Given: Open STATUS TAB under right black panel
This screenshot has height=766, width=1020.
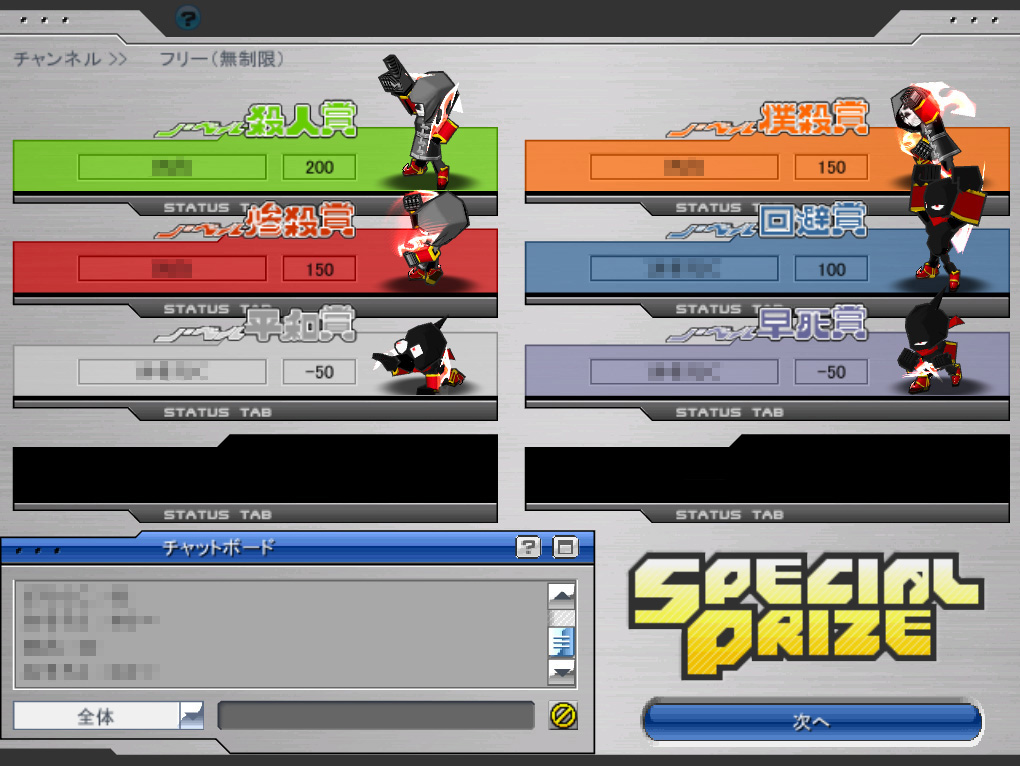Looking at the screenshot, I should (729, 514).
